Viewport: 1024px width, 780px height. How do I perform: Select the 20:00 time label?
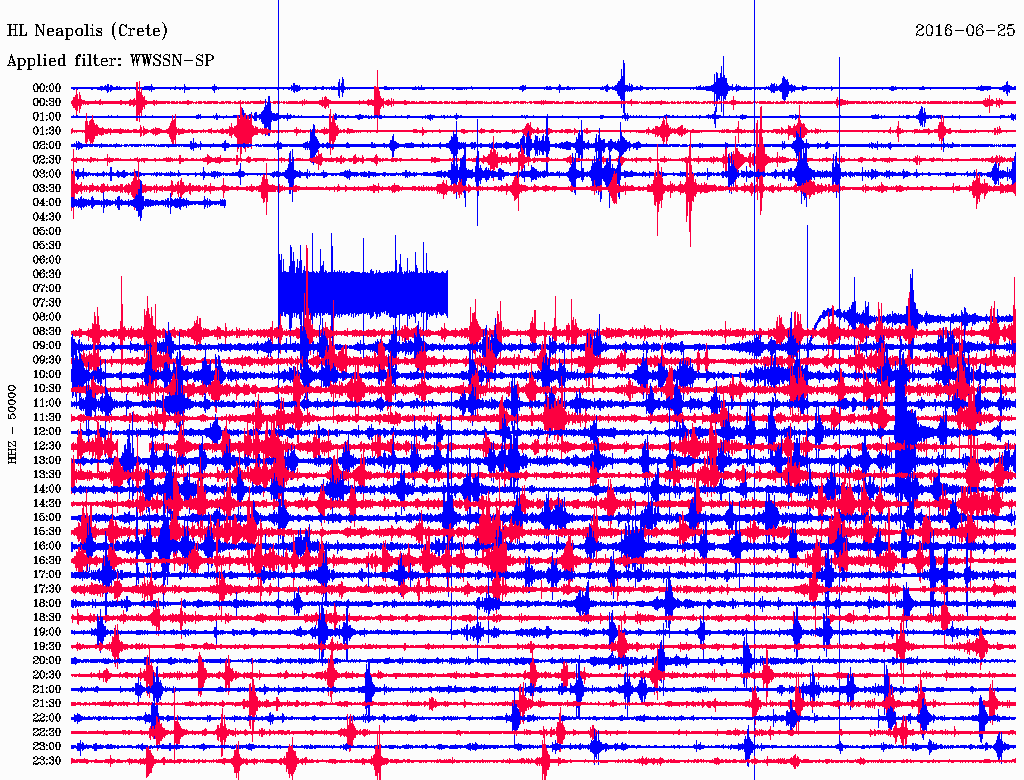tap(47, 661)
